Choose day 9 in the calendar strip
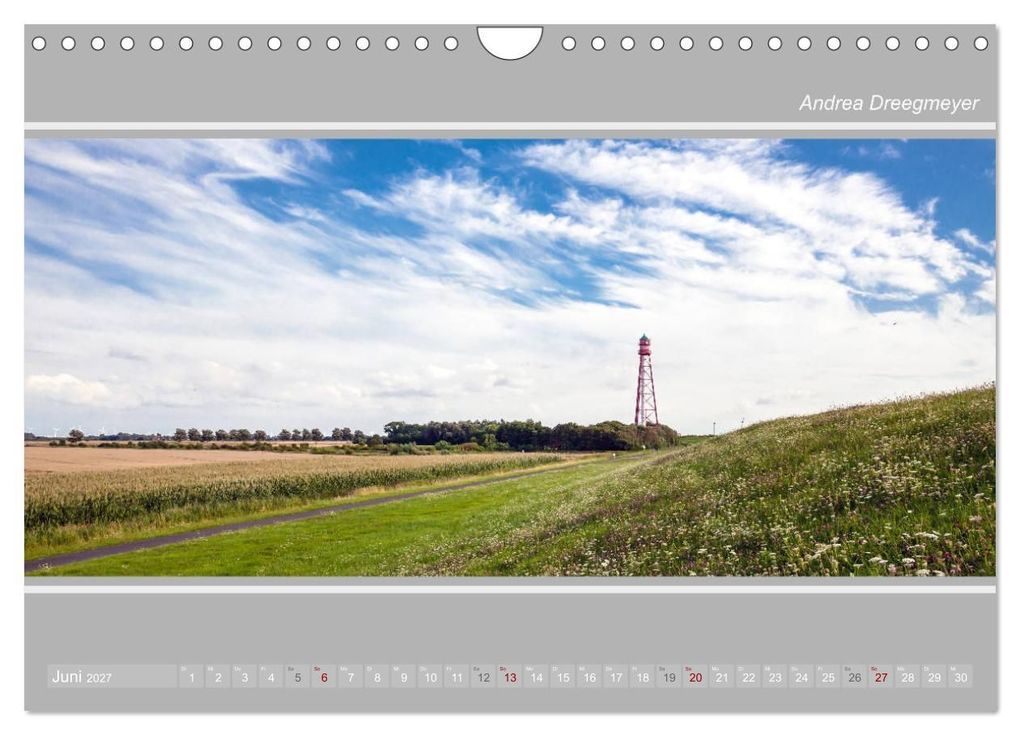1020x735 pixels. (403, 676)
